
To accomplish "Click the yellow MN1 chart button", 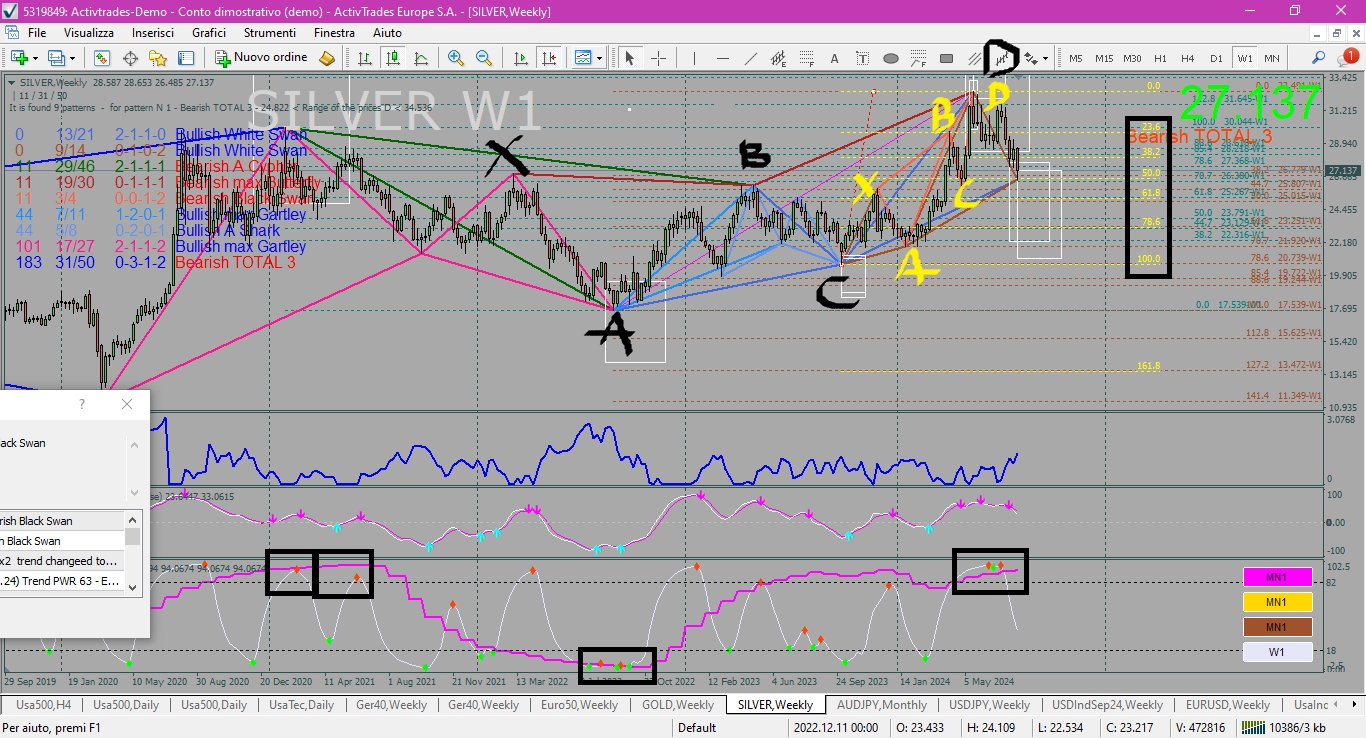I will (x=1277, y=602).
